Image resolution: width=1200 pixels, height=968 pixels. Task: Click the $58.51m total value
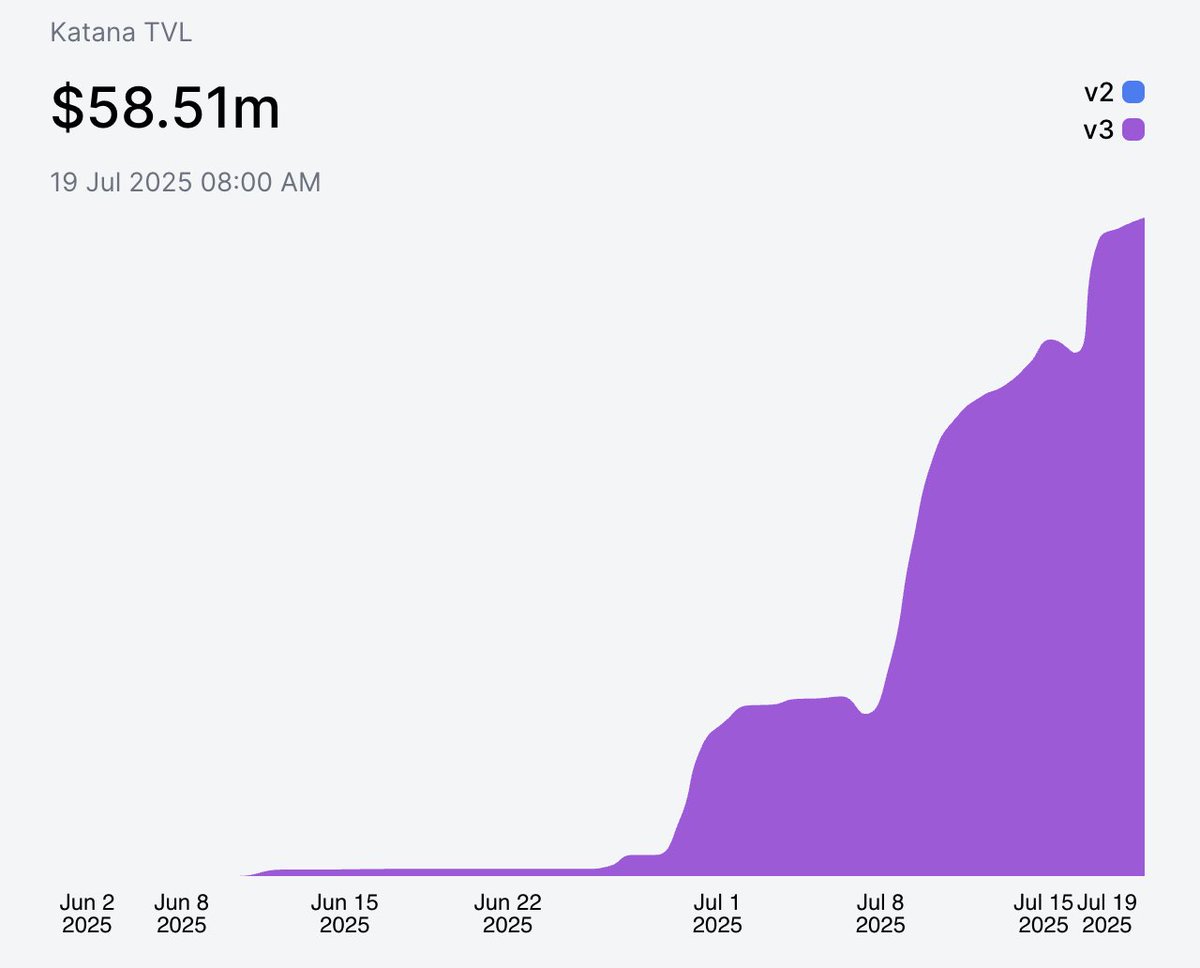pyautogui.click(x=166, y=108)
